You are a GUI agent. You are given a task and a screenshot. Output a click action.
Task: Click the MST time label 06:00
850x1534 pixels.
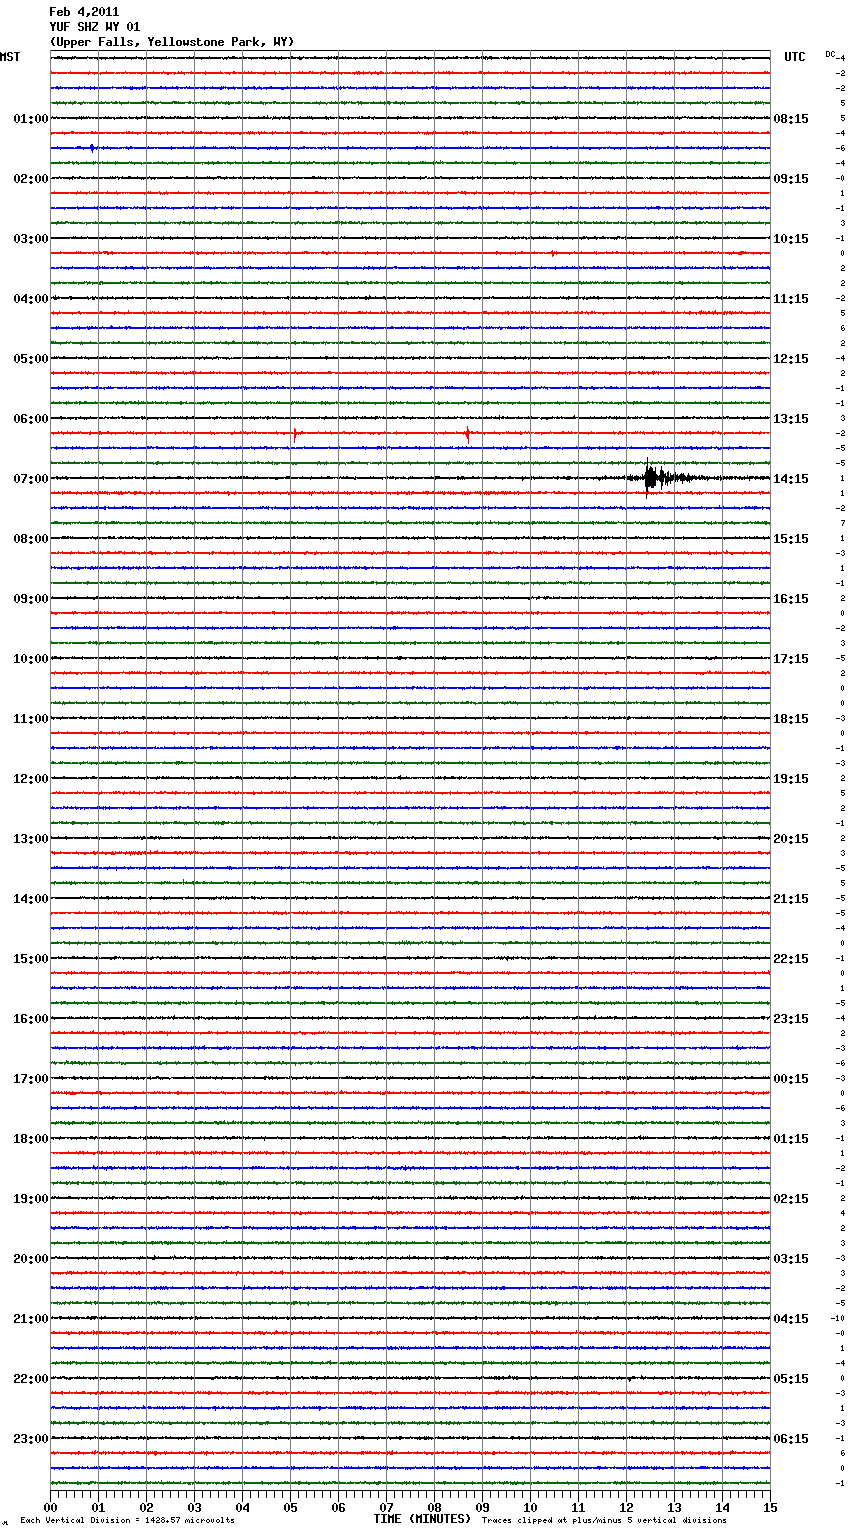(x=31, y=419)
